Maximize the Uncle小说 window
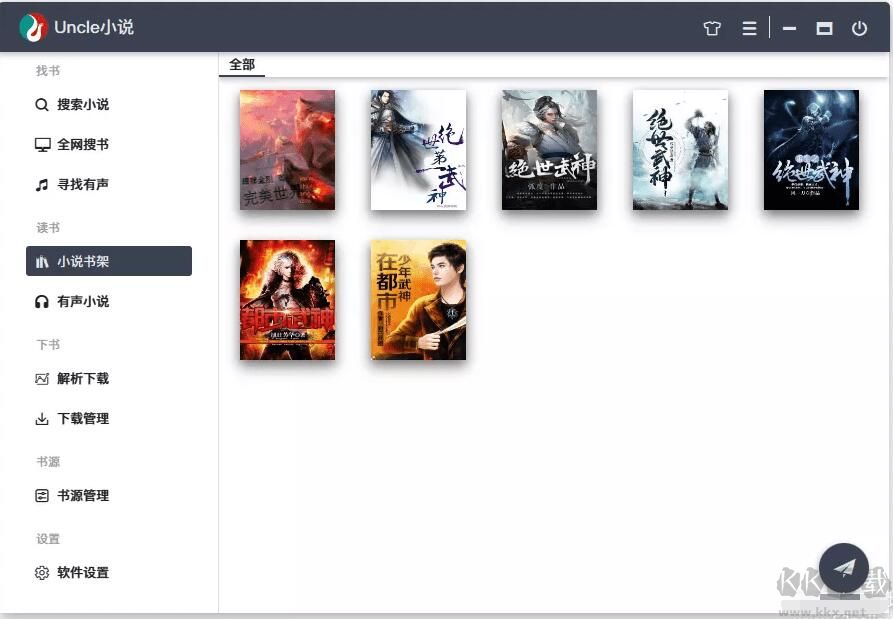893x619 pixels. click(x=824, y=28)
